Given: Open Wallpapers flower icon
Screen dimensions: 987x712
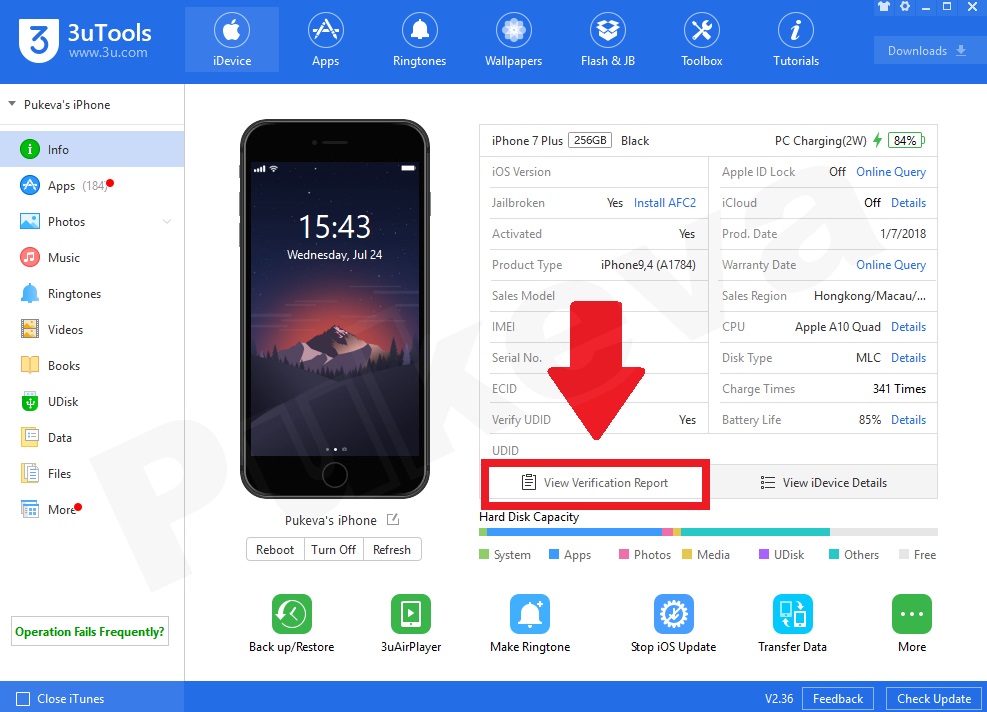Looking at the screenshot, I should pyautogui.click(x=514, y=30).
